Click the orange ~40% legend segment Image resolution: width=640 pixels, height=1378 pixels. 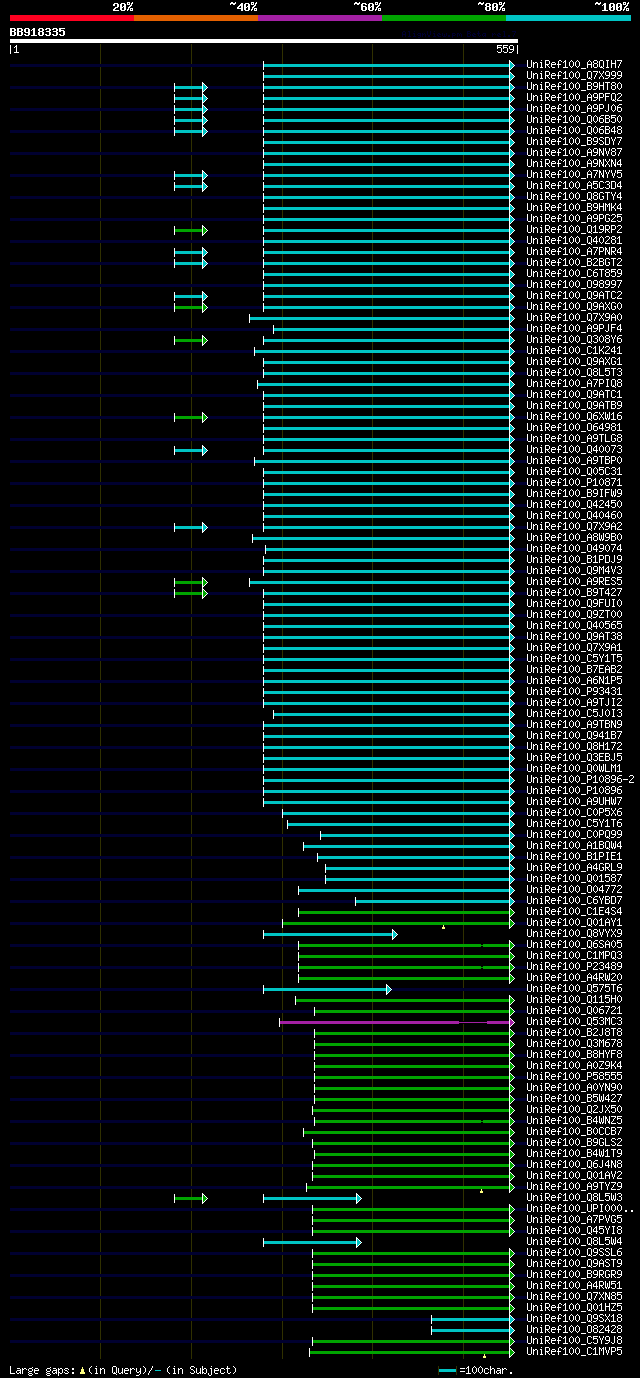195,18
